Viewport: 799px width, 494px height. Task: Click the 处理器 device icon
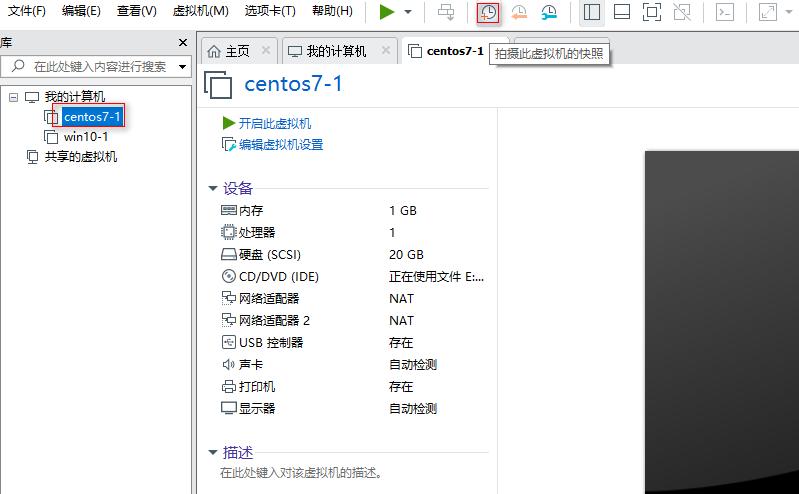[228, 232]
